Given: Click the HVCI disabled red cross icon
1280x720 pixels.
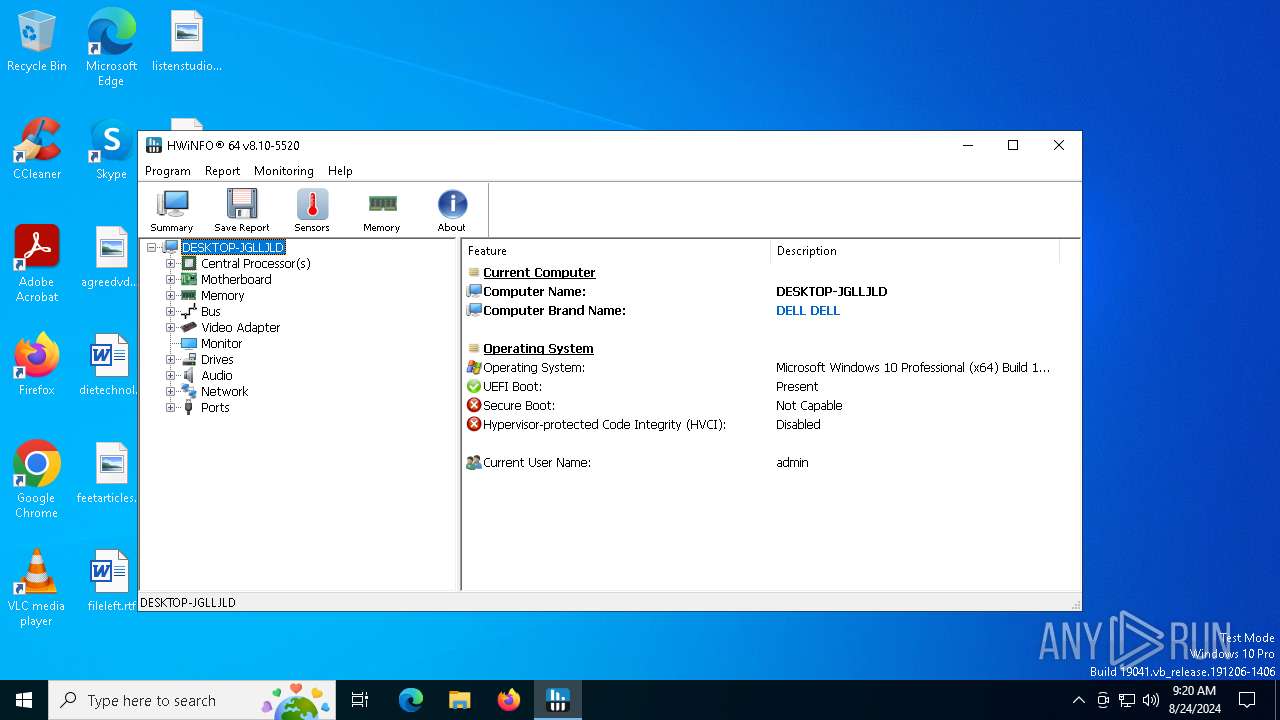Looking at the screenshot, I should coord(474,424).
